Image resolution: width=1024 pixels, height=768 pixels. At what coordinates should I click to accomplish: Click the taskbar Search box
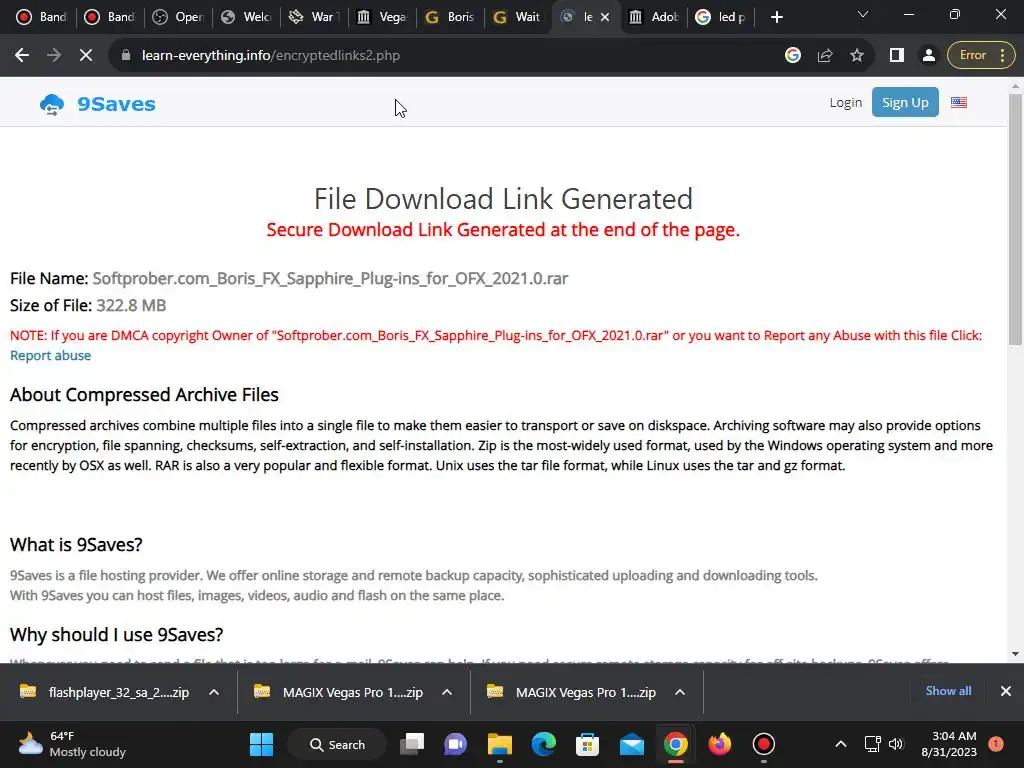pos(337,744)
